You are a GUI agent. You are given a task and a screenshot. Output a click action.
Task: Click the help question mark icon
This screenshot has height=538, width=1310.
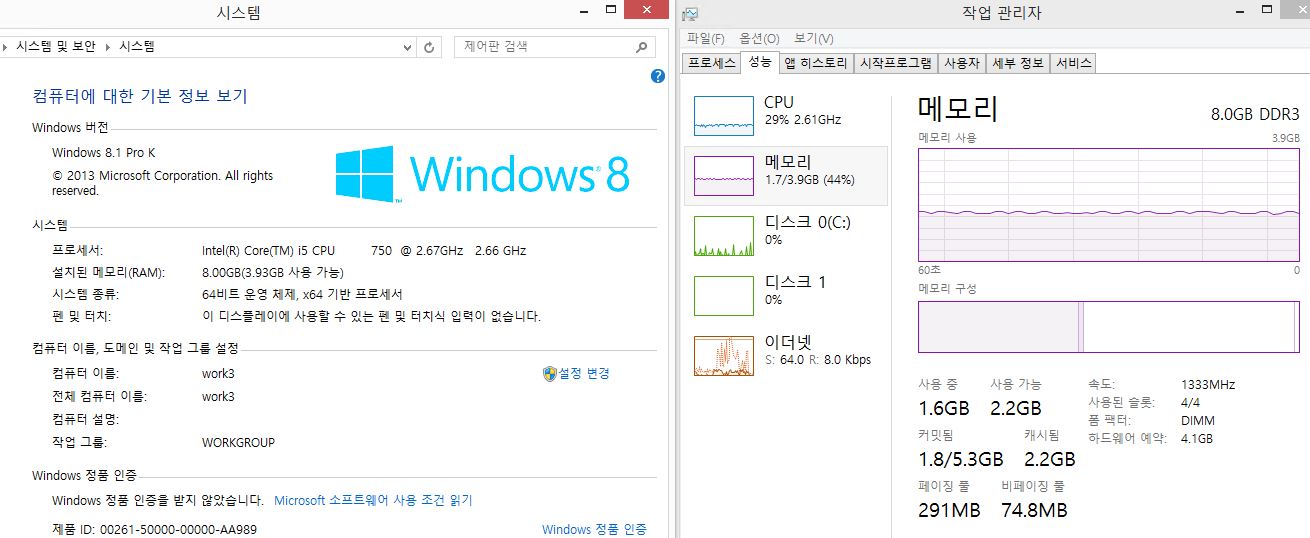[658, 76]
